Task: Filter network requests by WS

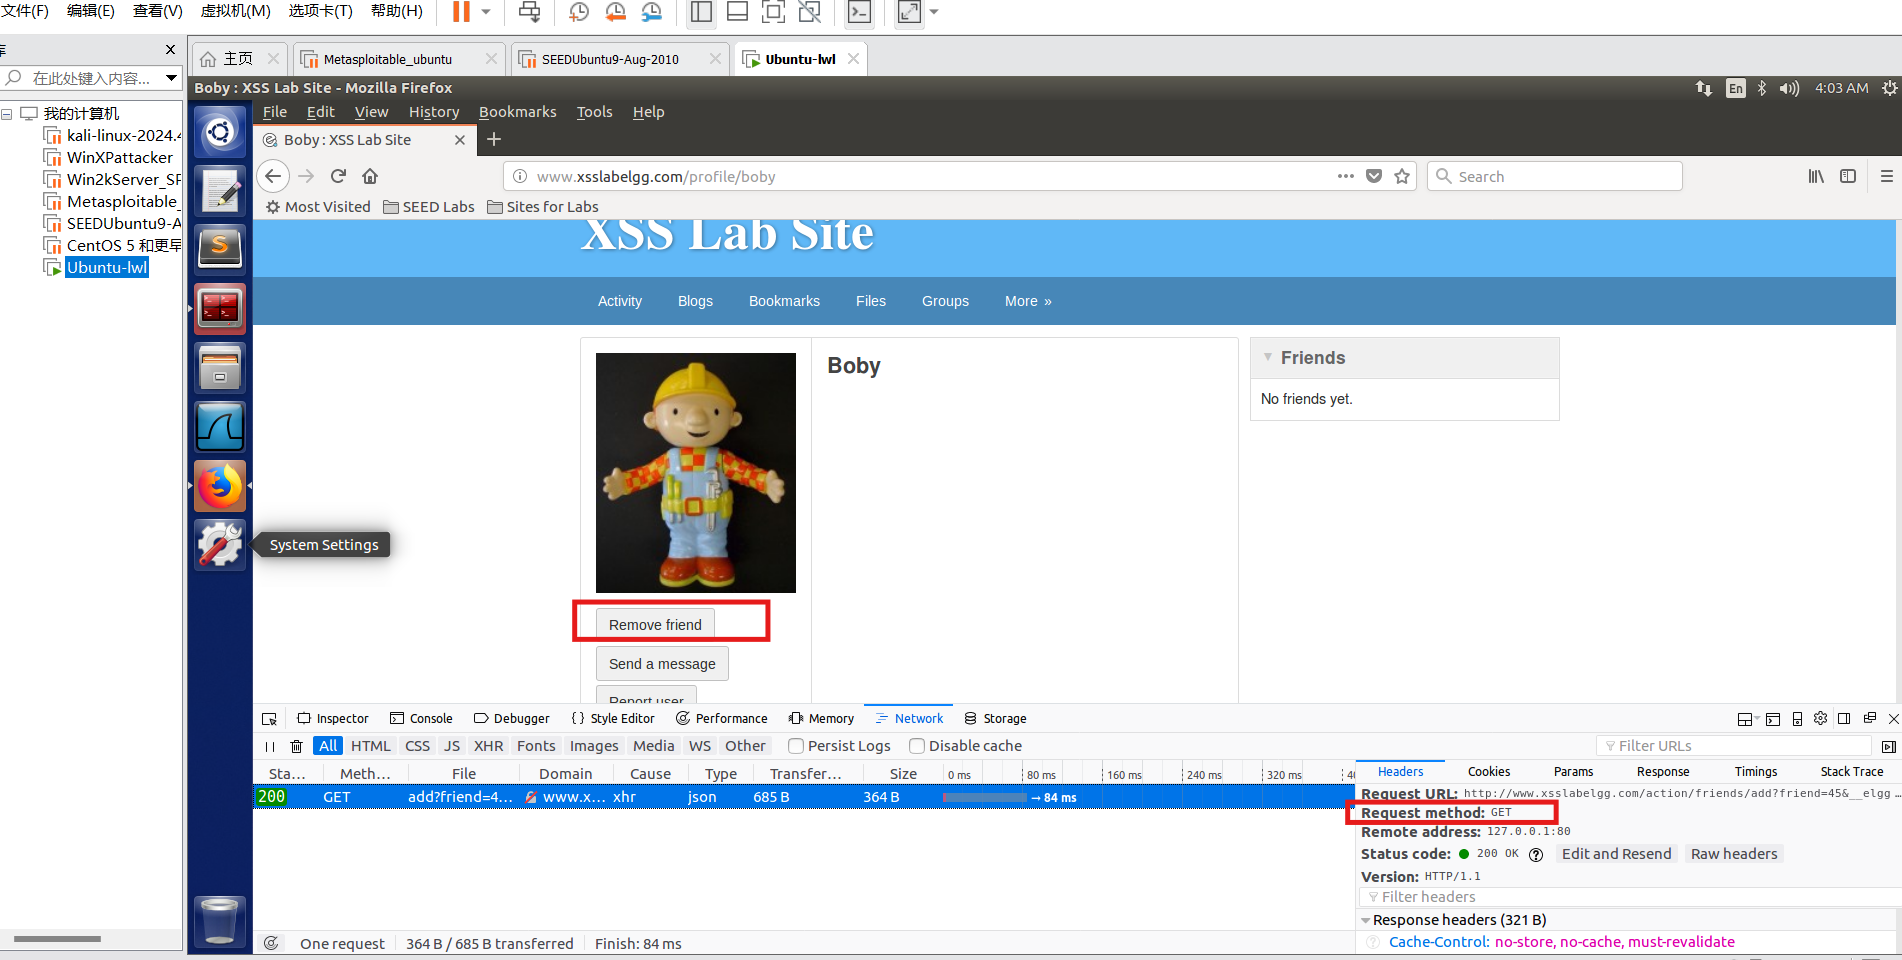Action: click(x=700, y=746)
